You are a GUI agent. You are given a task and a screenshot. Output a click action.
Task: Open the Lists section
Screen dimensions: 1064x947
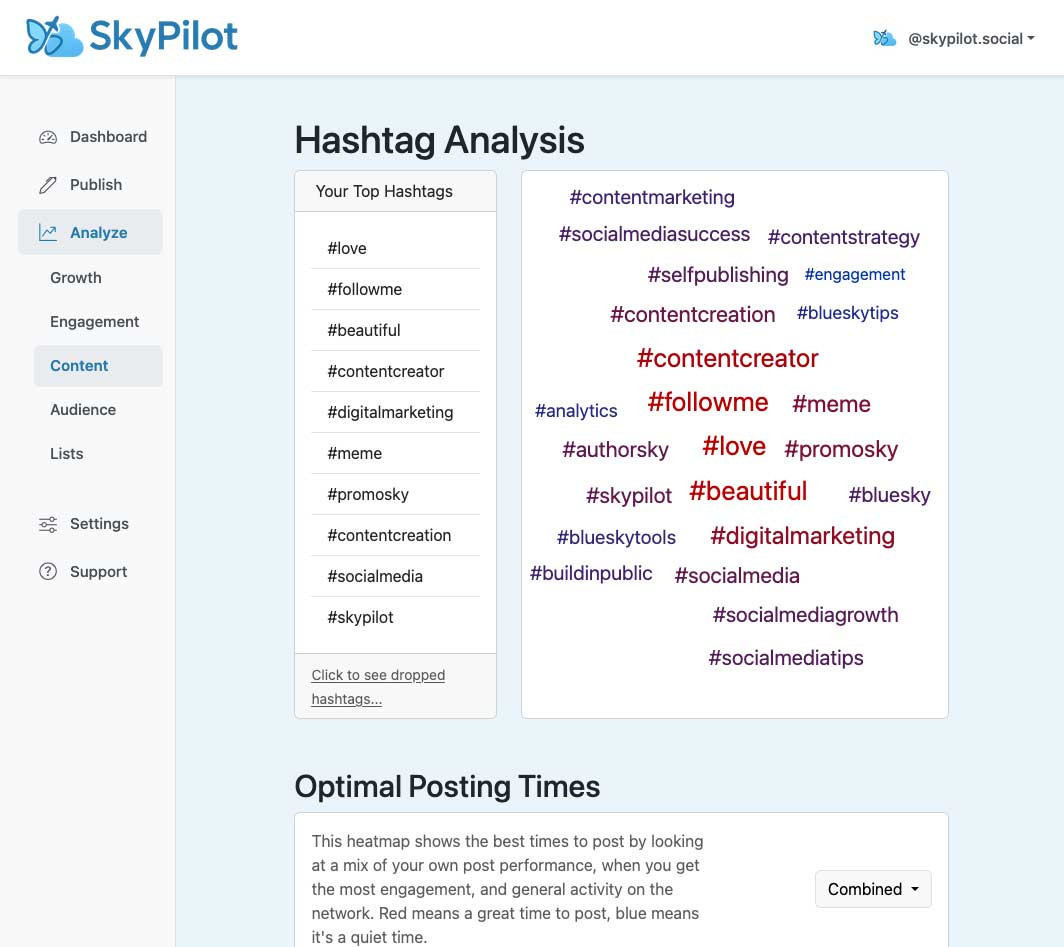tap(67, 454)
